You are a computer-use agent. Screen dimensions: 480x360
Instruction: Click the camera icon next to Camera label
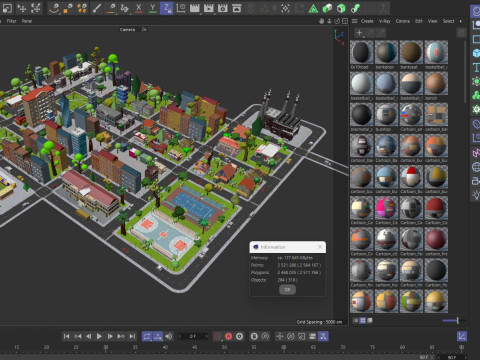[x=144, y=30]
